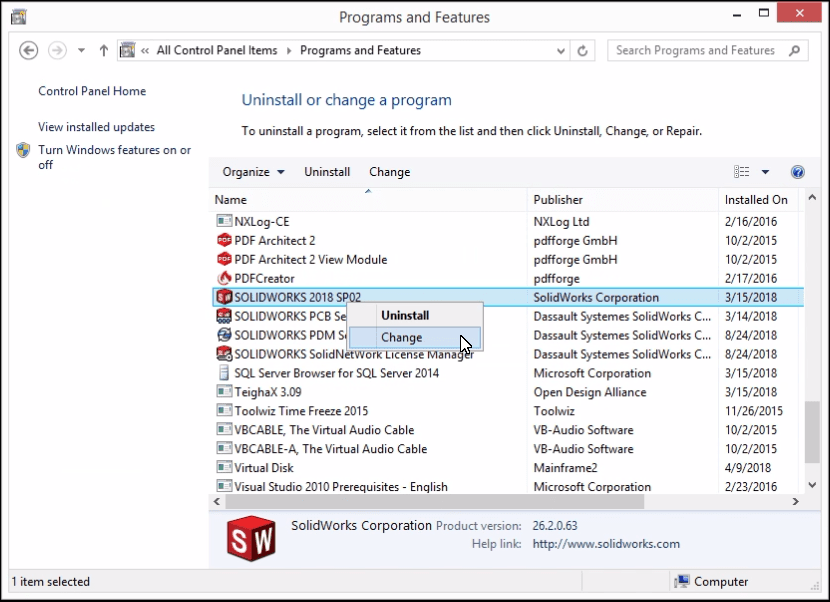Sort list by Publisher column header
Viewport: 830px width, 602px height.
coord(558,200)
